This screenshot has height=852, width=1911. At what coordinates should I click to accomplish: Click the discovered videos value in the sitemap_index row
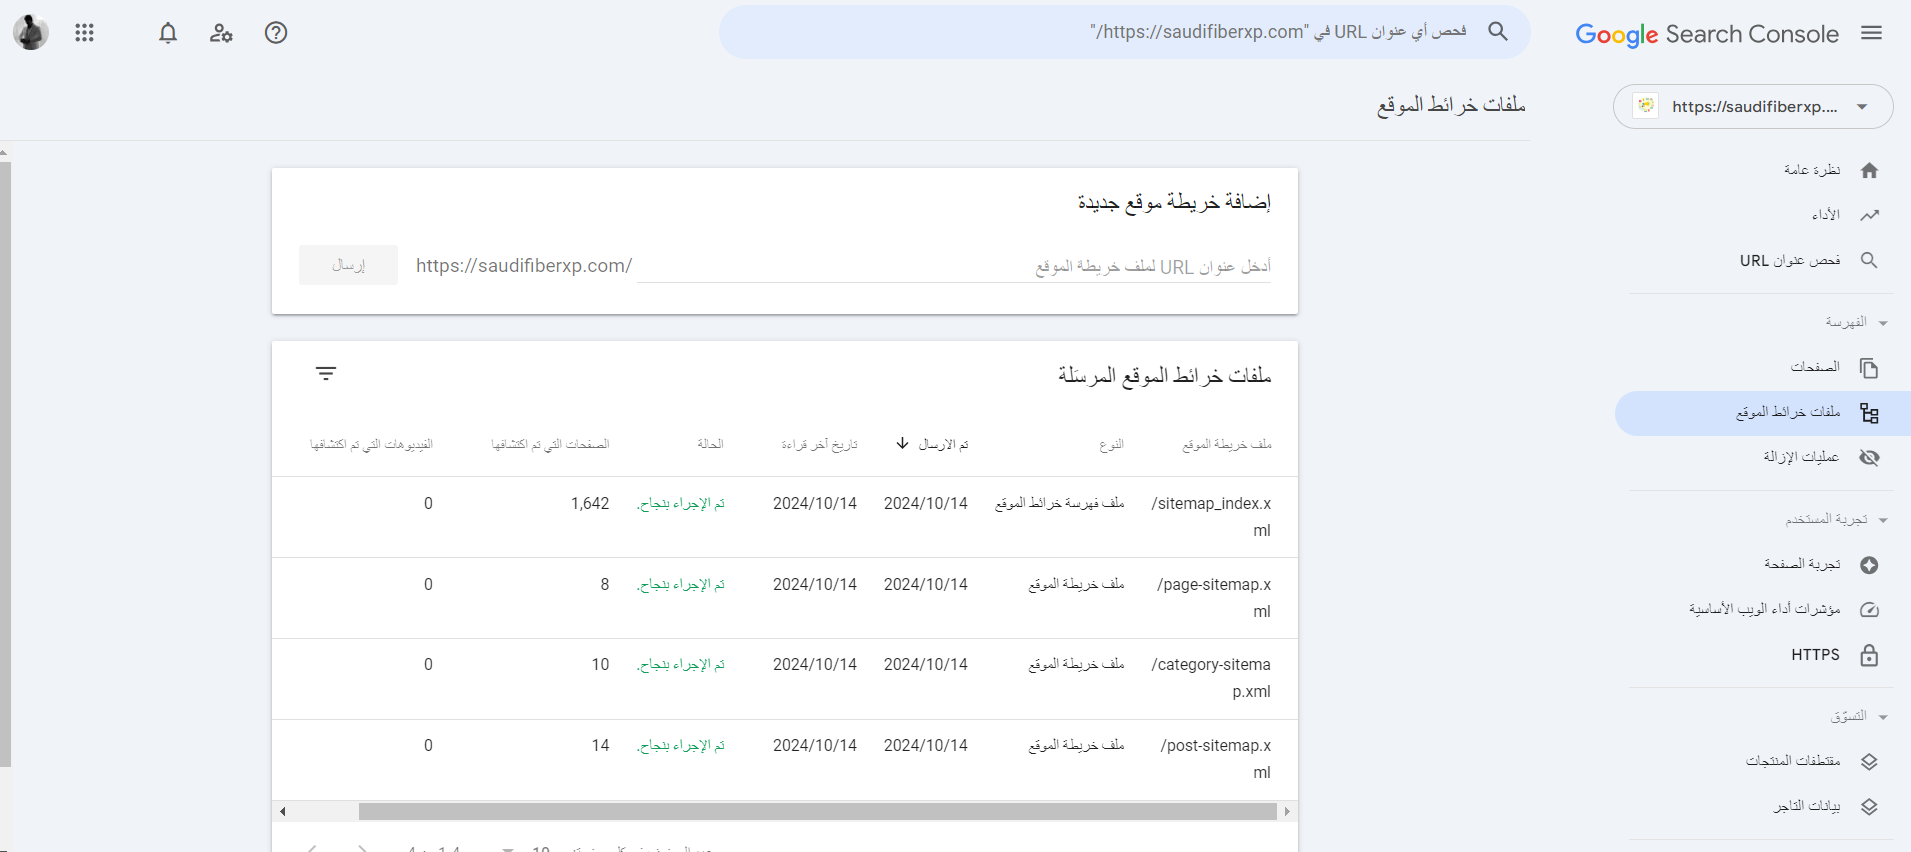click(x=428, y=504)
